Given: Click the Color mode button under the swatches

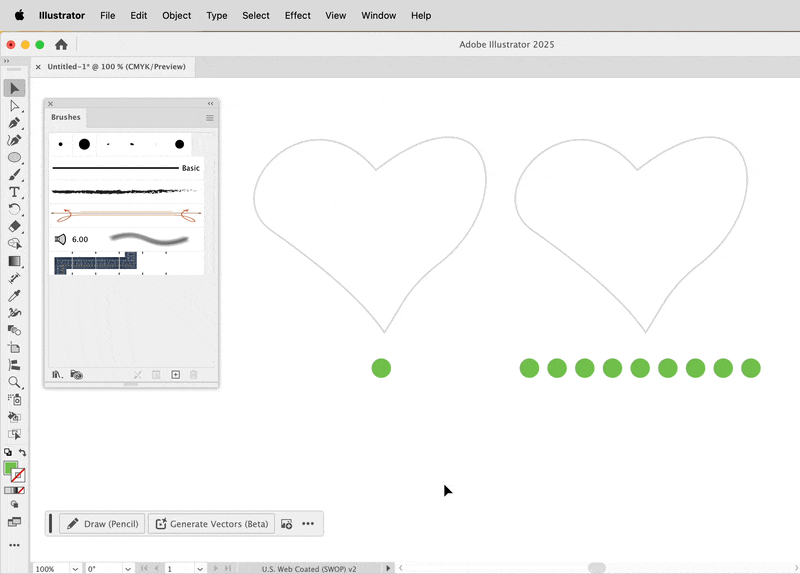Looking at the screenshot, I should pyautogui.click(x=7, y=490).
